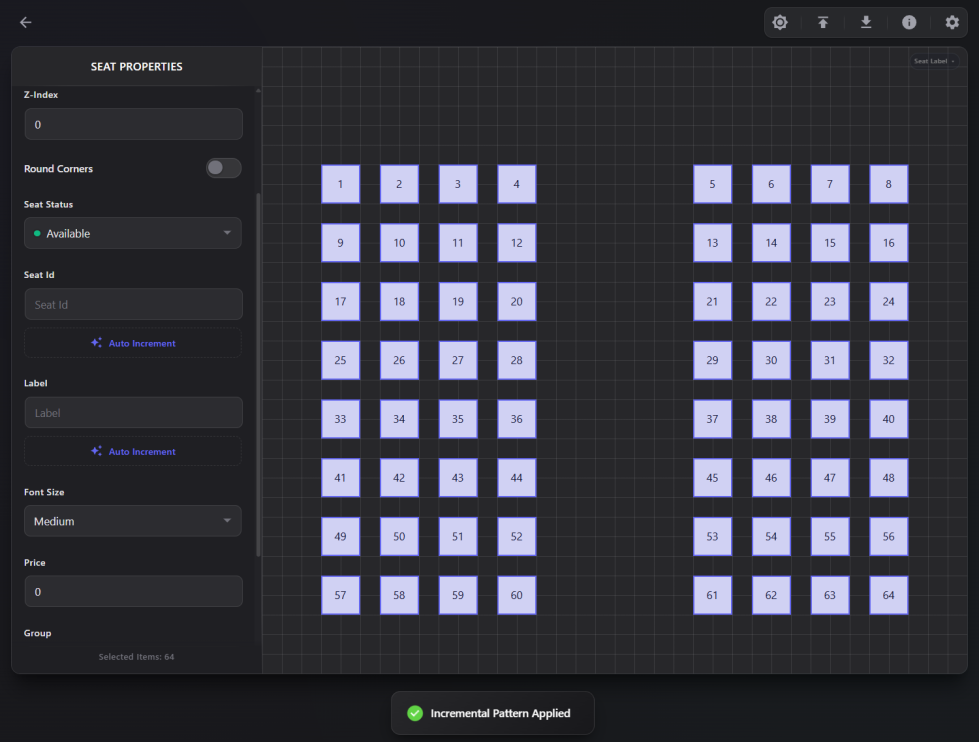The height and width of the screenshot is (742, 979).
Task: Toggle the Round Corners switch
Action: (x=223, y=168)
